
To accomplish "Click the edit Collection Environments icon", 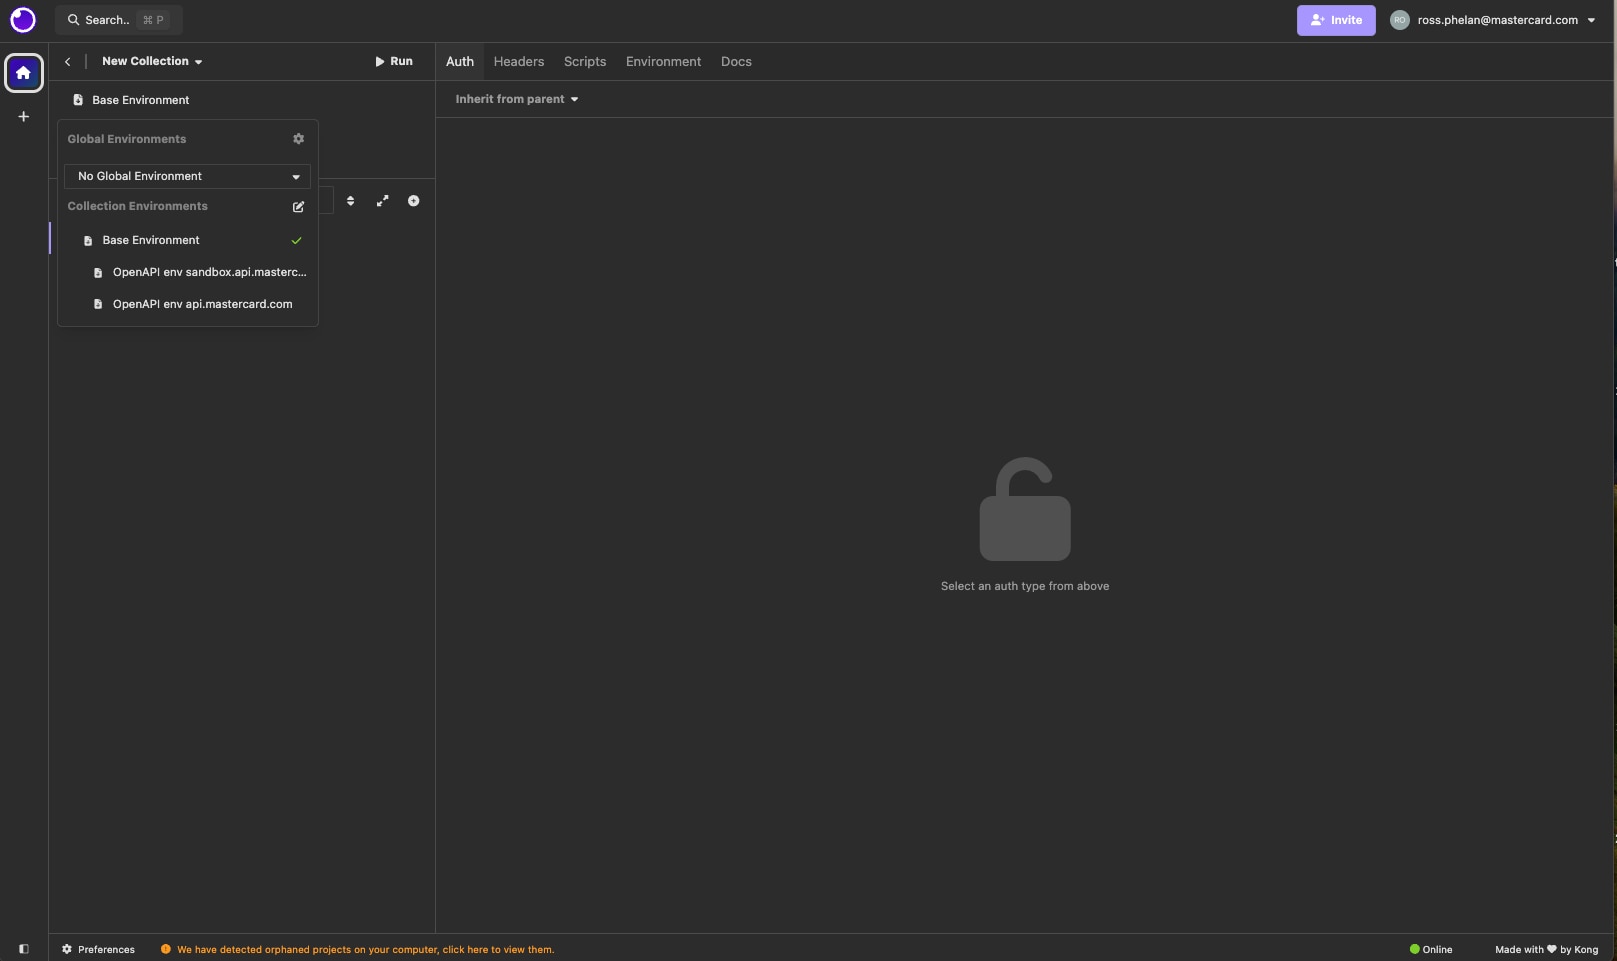I will pos(298,207).
